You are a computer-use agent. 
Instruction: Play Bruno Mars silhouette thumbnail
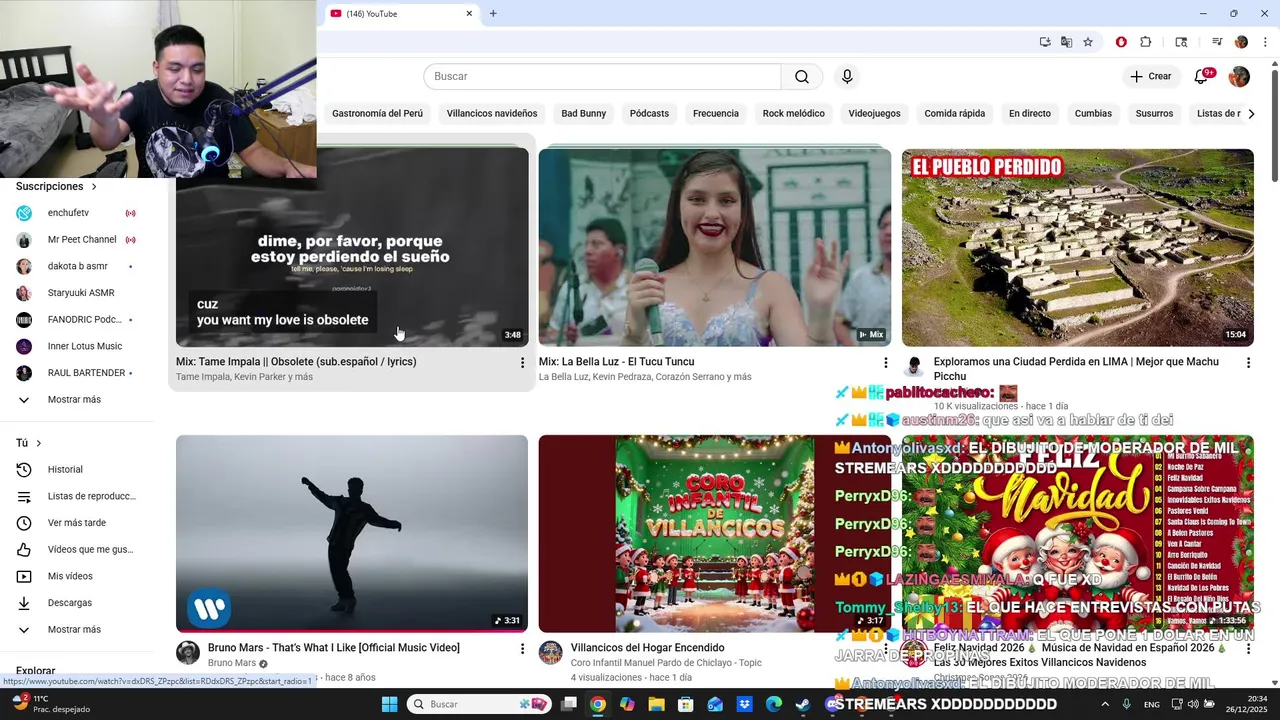pos(352,533)
